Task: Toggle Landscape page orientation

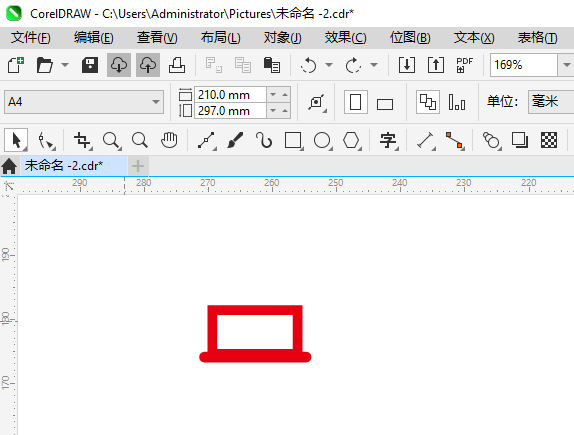Action: coord(385,104)
